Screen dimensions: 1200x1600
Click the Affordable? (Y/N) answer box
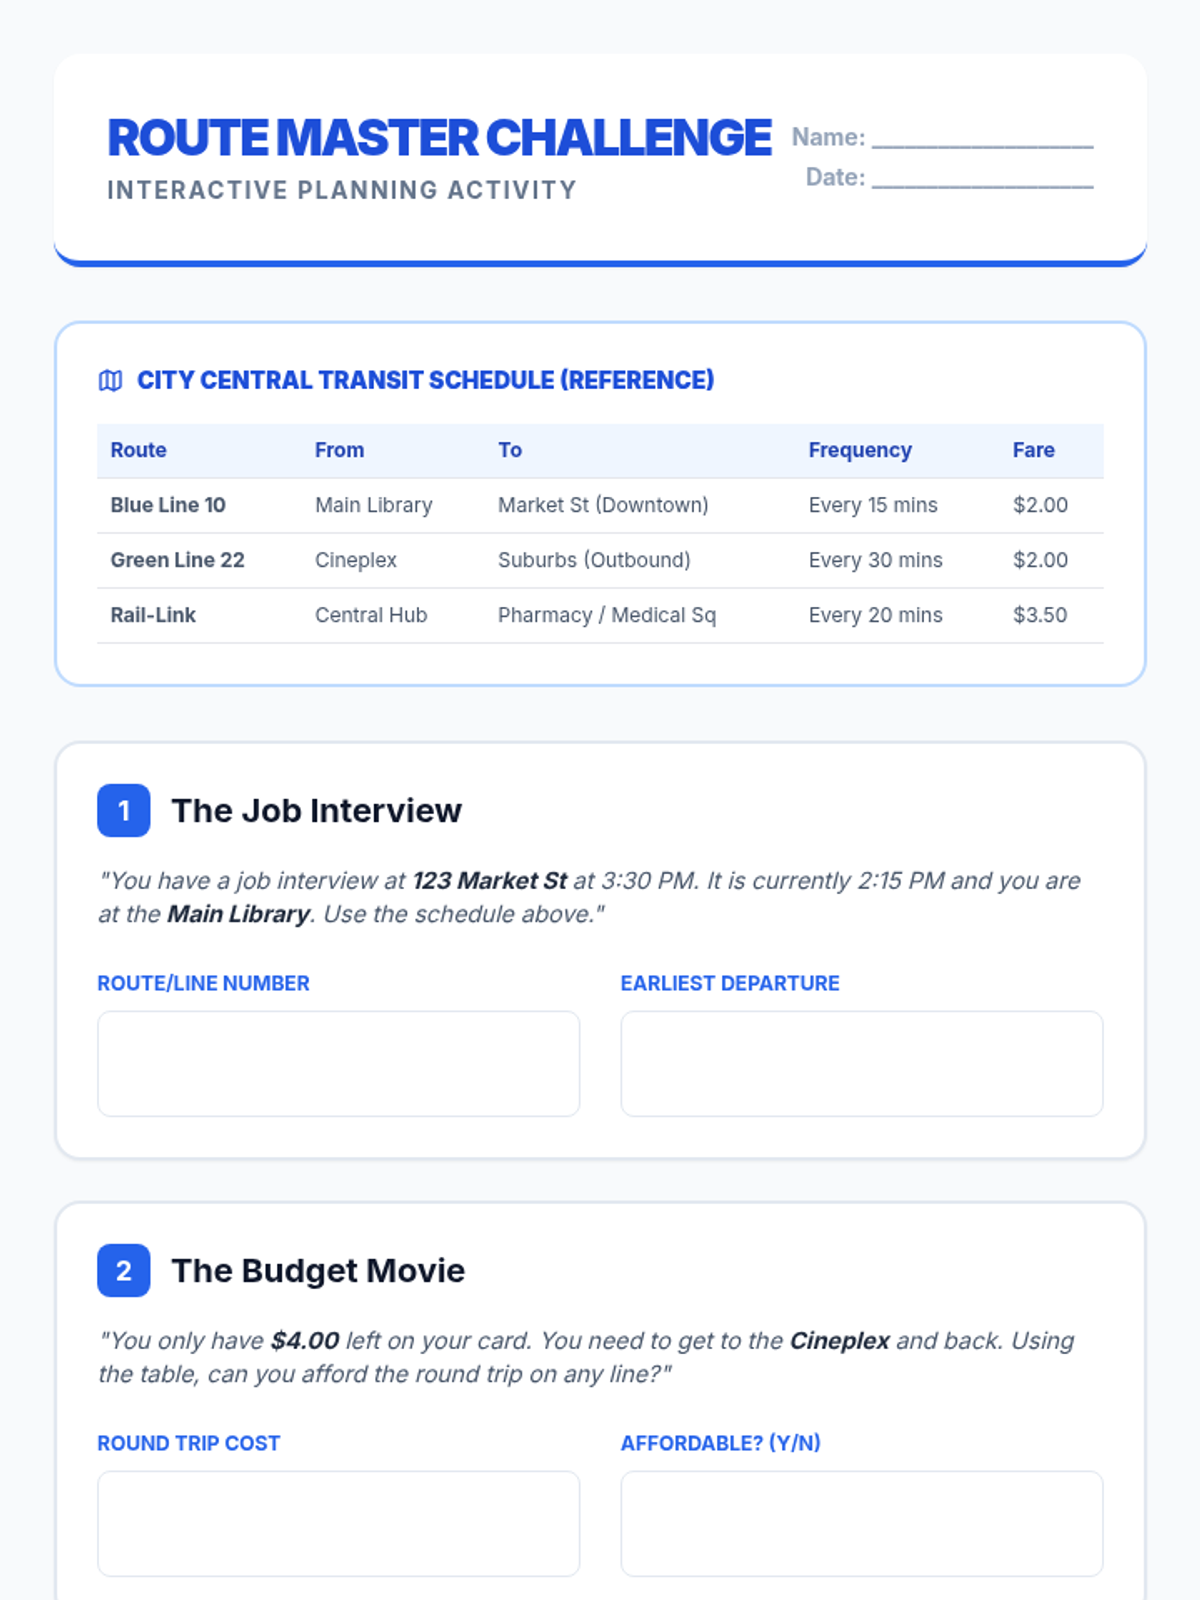(x=861, y=1523)
